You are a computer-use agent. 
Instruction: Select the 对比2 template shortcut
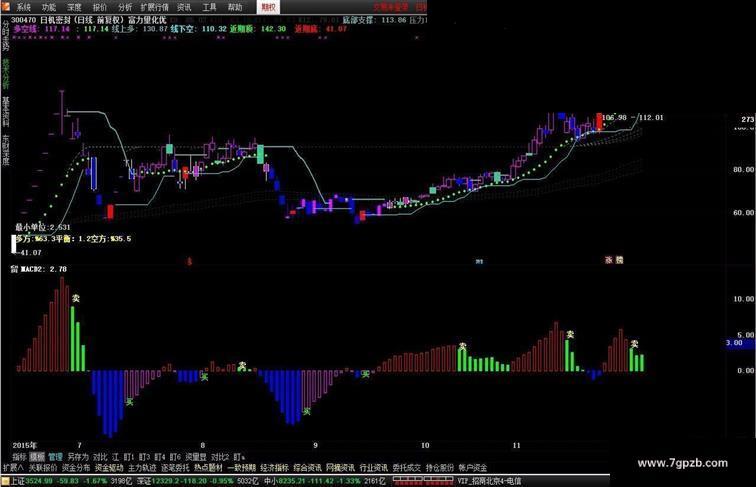[220, 457]
